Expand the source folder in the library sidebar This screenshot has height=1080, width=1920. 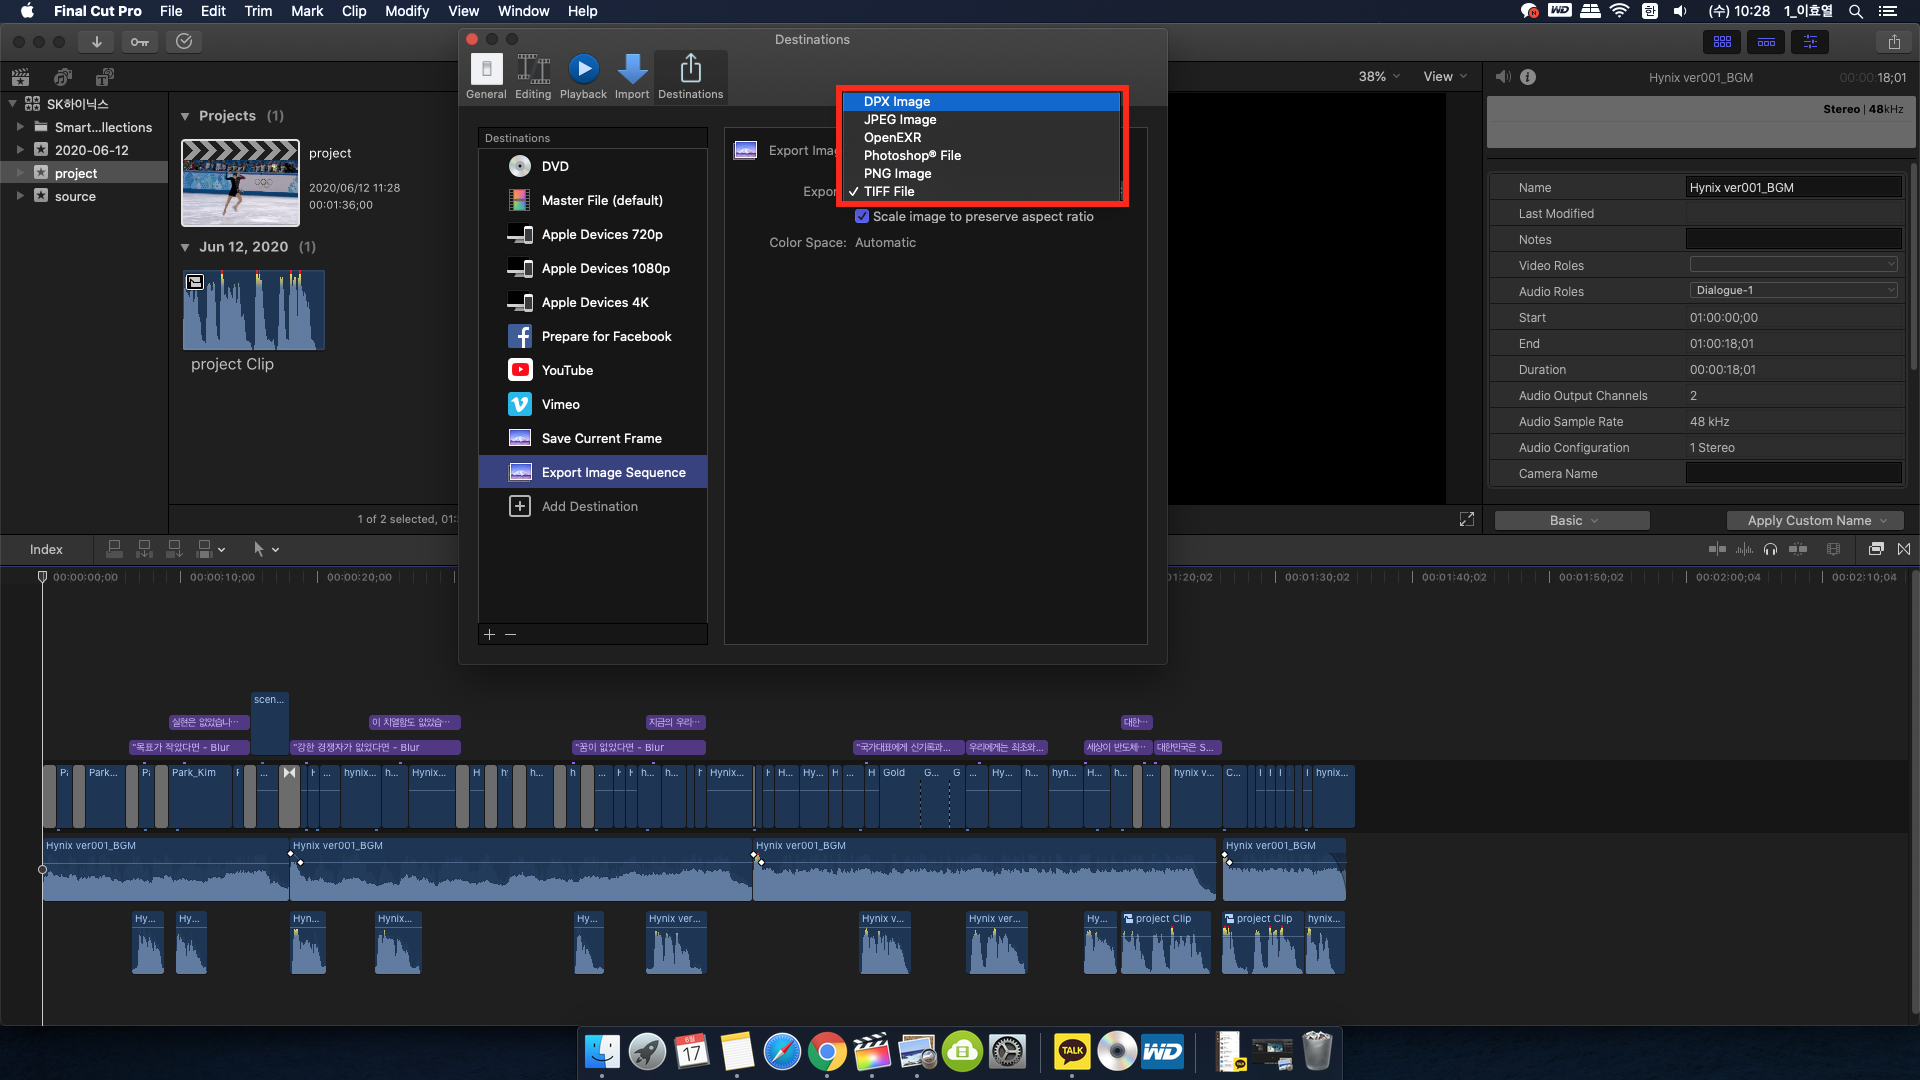21,196
